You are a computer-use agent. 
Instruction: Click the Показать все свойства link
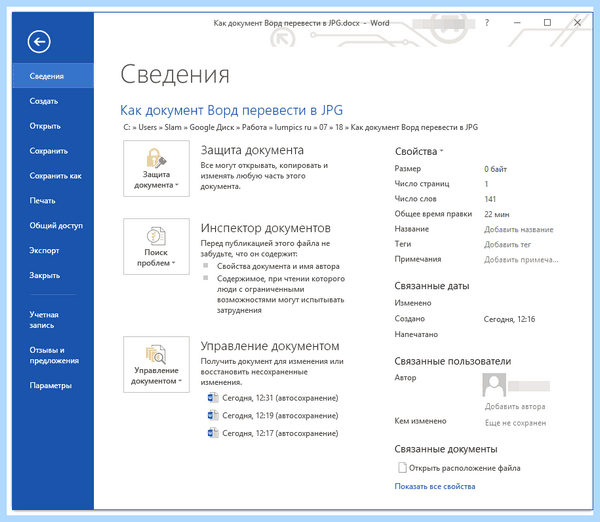pyautogui.click(x=435, y=486)
